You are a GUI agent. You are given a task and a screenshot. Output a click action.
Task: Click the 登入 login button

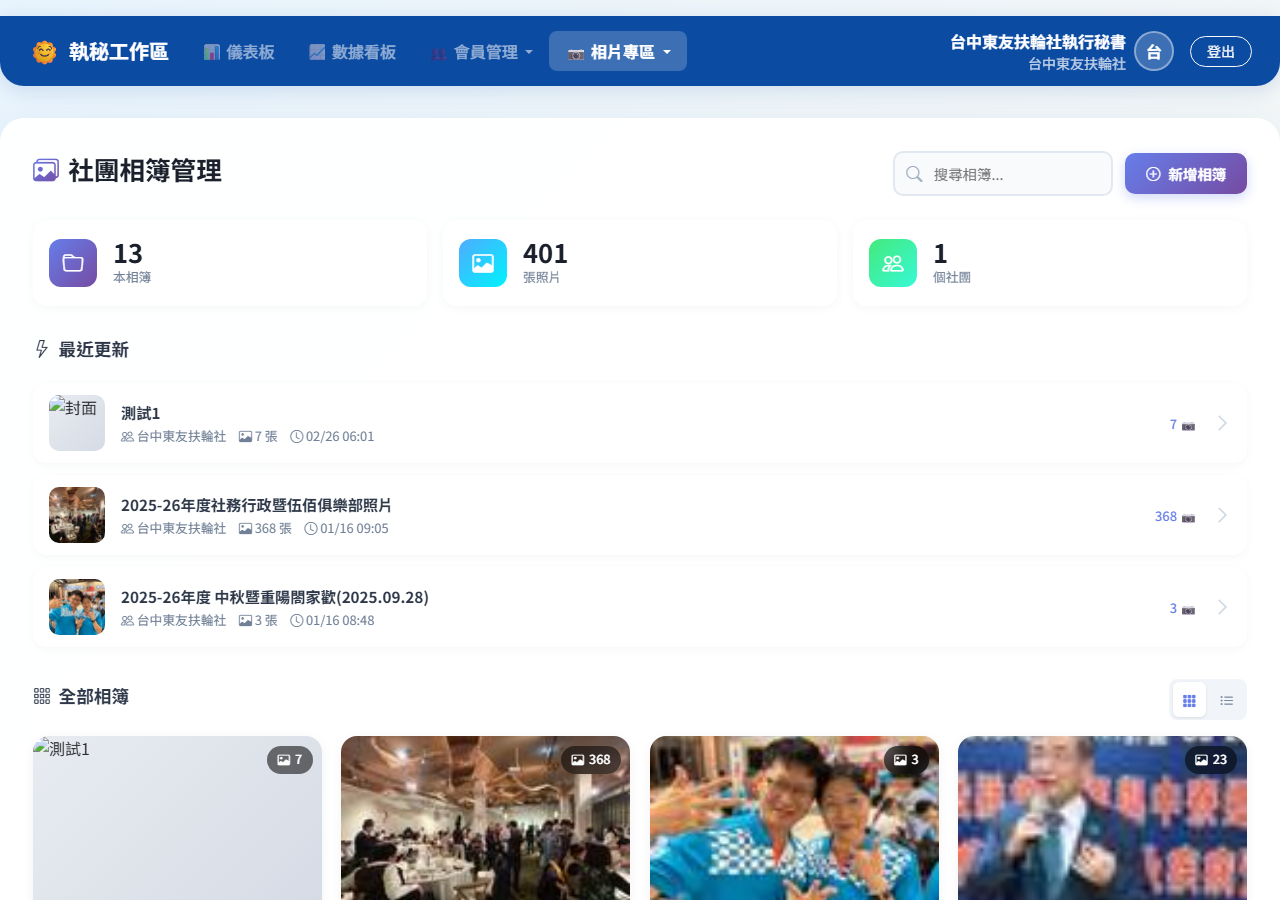pos(1220,51)
